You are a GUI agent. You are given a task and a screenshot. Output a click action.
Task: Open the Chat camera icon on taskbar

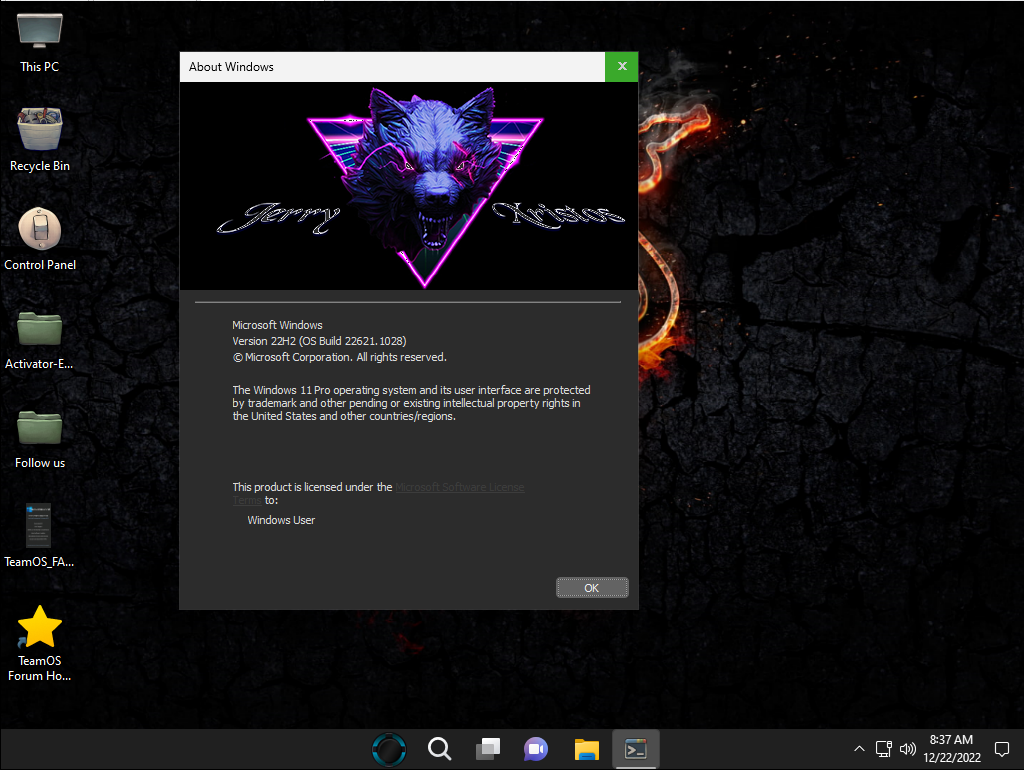[536, 749]
